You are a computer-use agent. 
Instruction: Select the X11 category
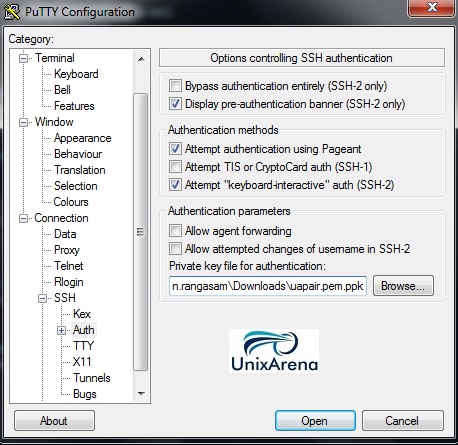[x=82, y=362]
